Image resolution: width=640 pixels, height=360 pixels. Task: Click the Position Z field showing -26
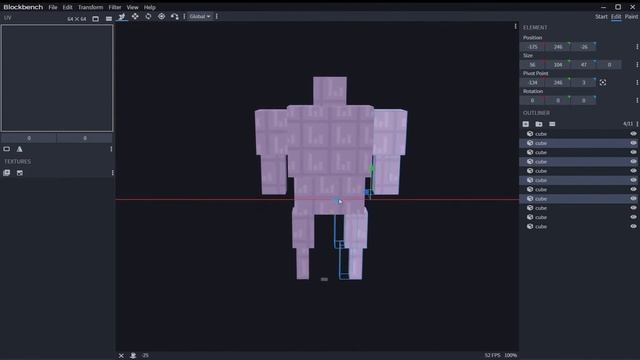pyautogui.click(x=584, y=47)
